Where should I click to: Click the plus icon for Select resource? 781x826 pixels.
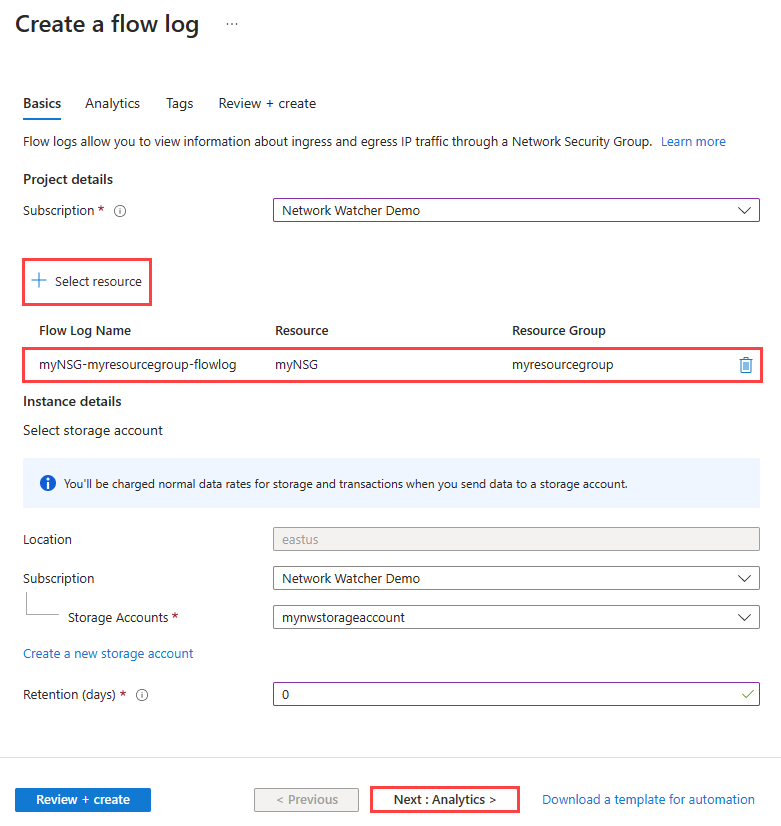[x=39, y=281]
